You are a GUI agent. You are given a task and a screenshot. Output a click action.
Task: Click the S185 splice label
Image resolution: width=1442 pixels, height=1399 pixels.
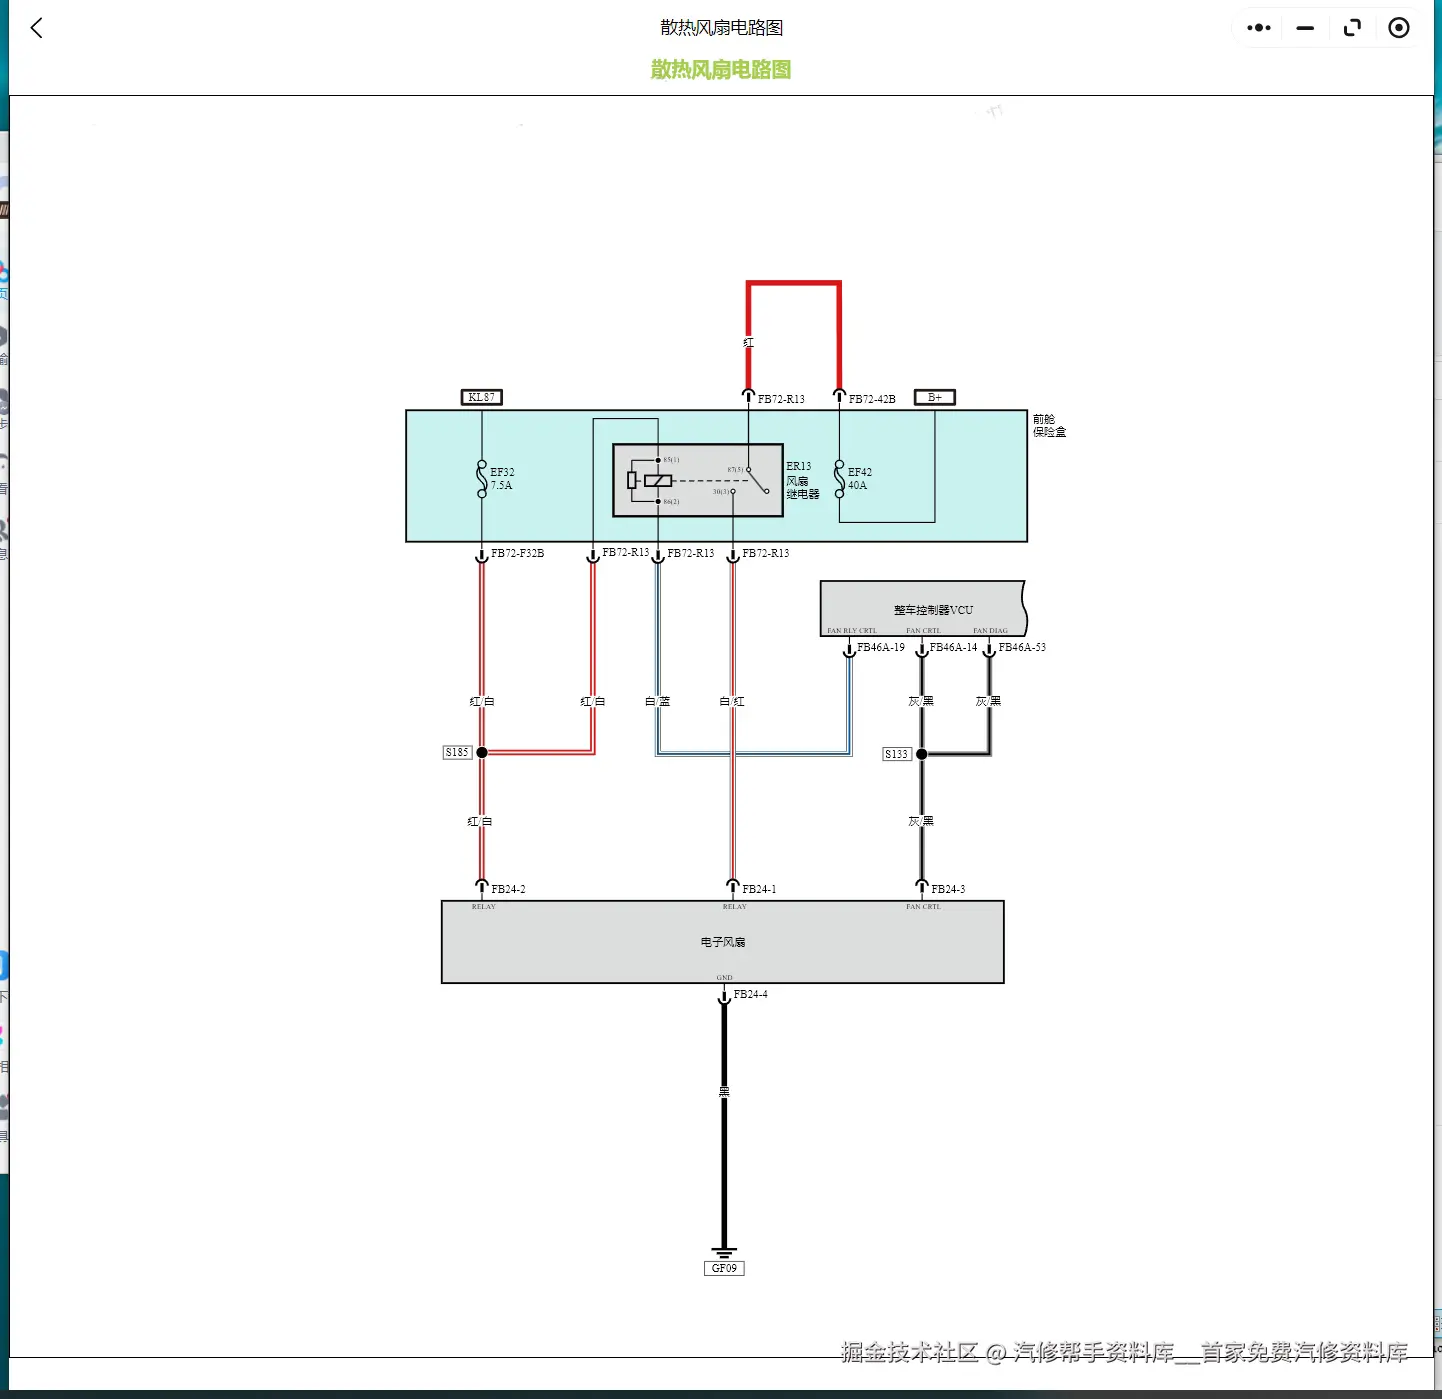457,752
